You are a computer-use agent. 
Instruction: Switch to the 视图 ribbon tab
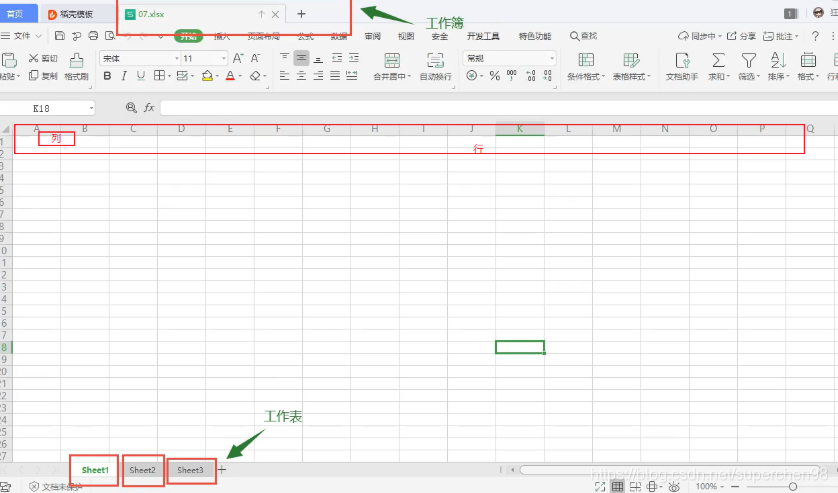(x=406, y=36)
